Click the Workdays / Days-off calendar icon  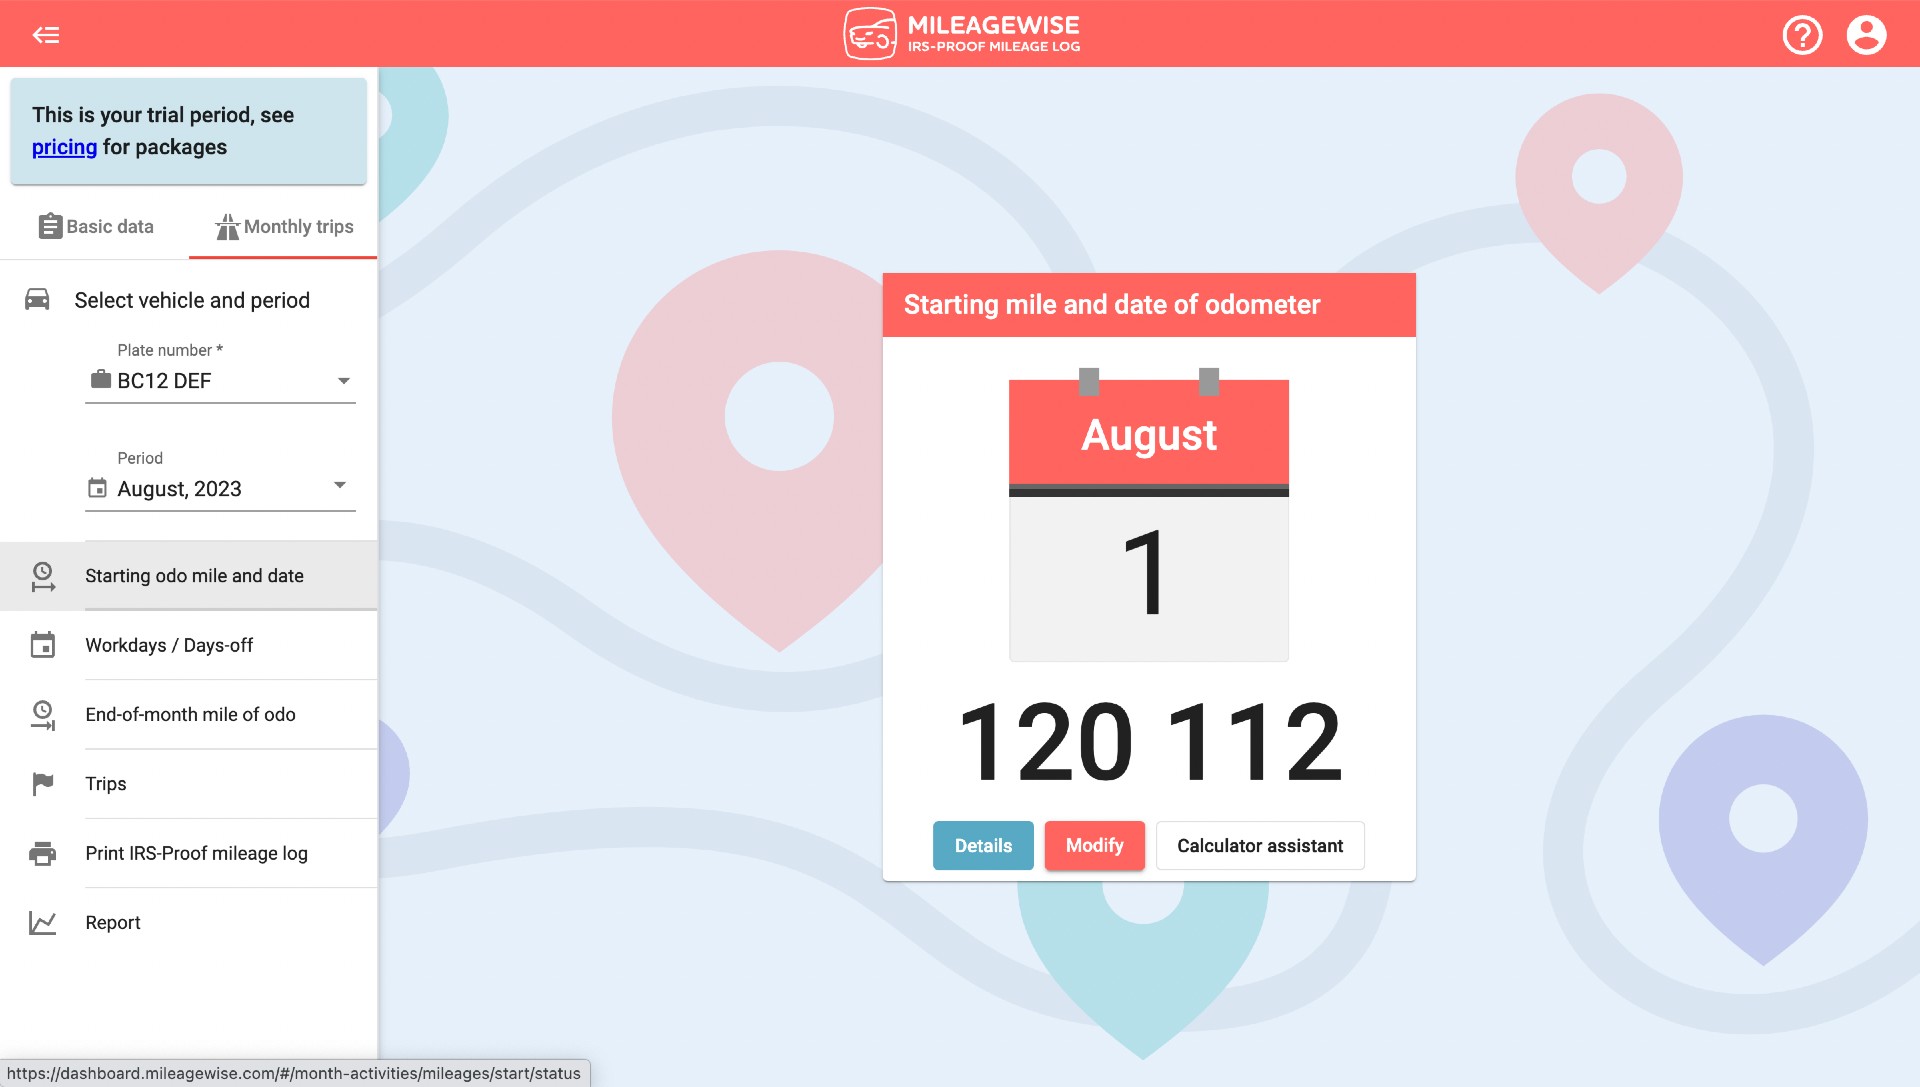coord(41,645)
